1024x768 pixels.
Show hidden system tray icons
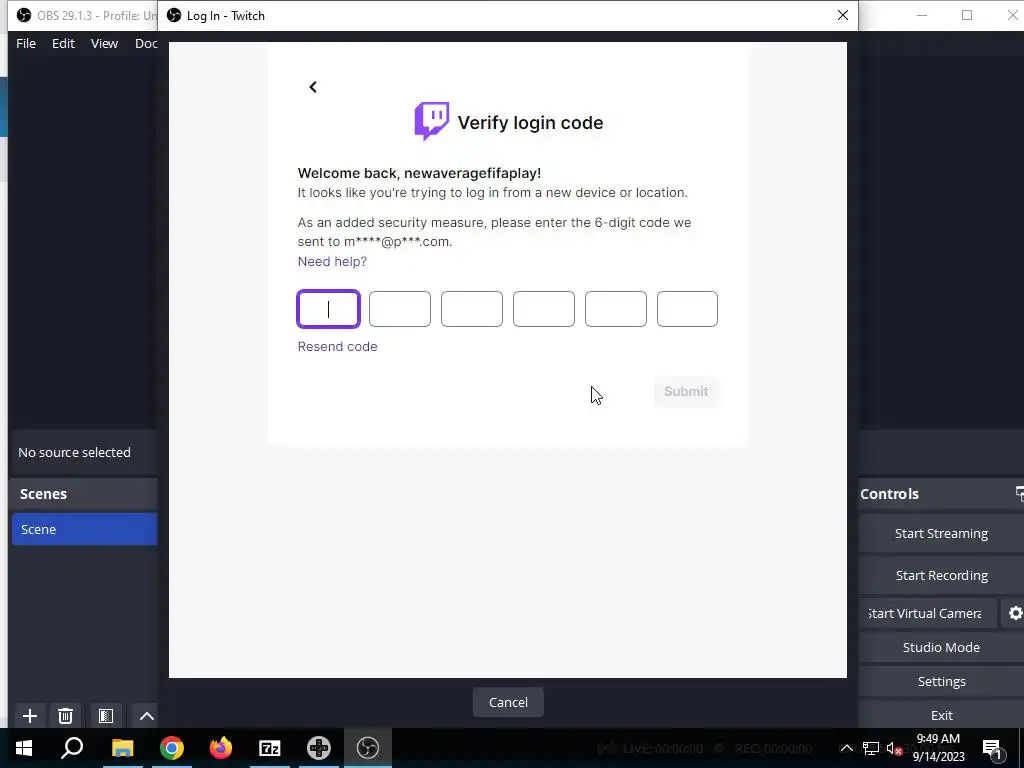[x=846, y=748]
